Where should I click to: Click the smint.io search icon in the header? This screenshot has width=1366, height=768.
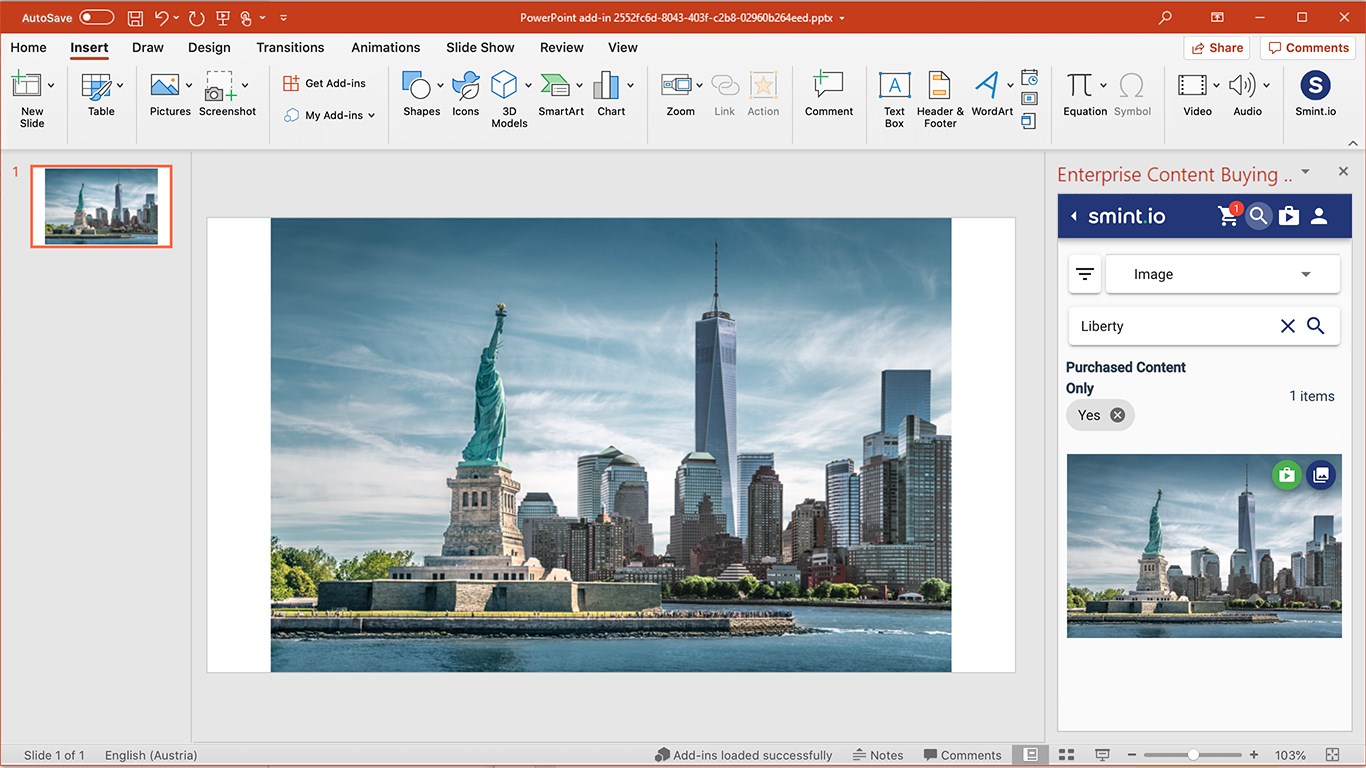(x=1259, y=216)
